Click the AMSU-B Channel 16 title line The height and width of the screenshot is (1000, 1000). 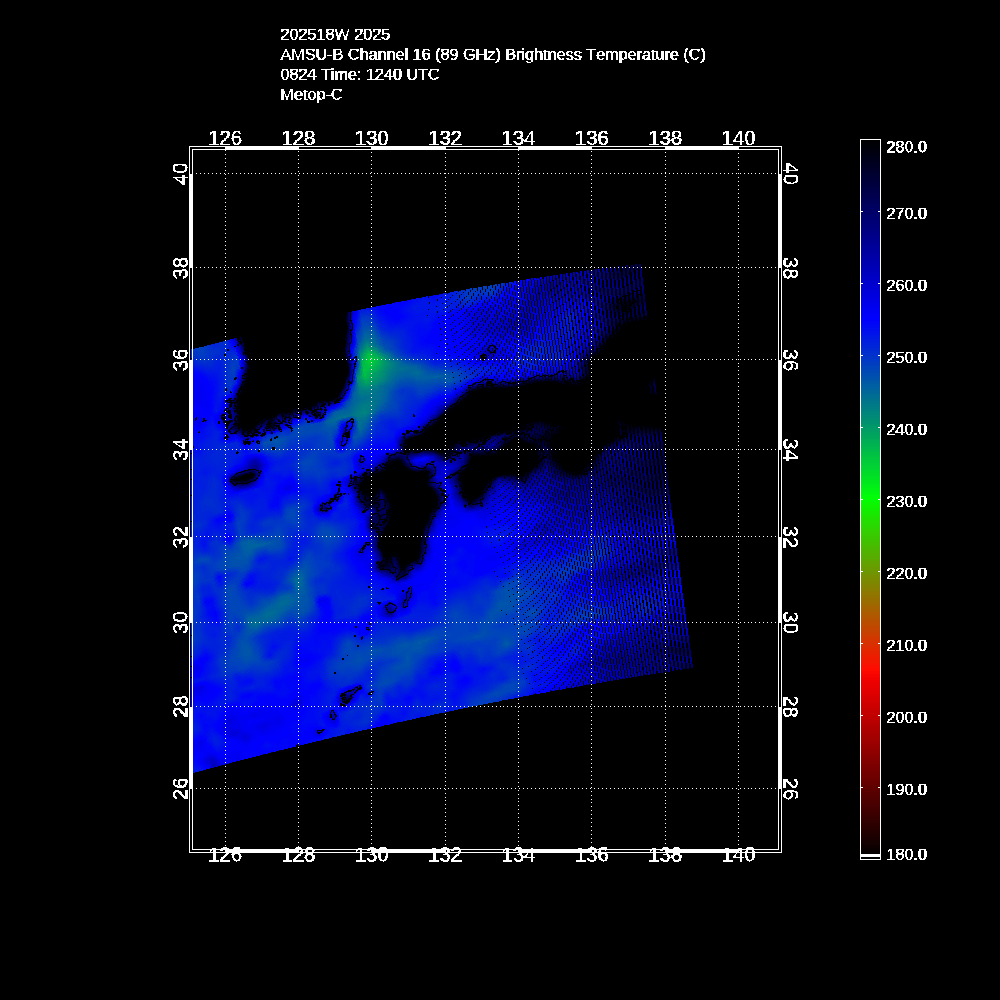coord(492,55)
